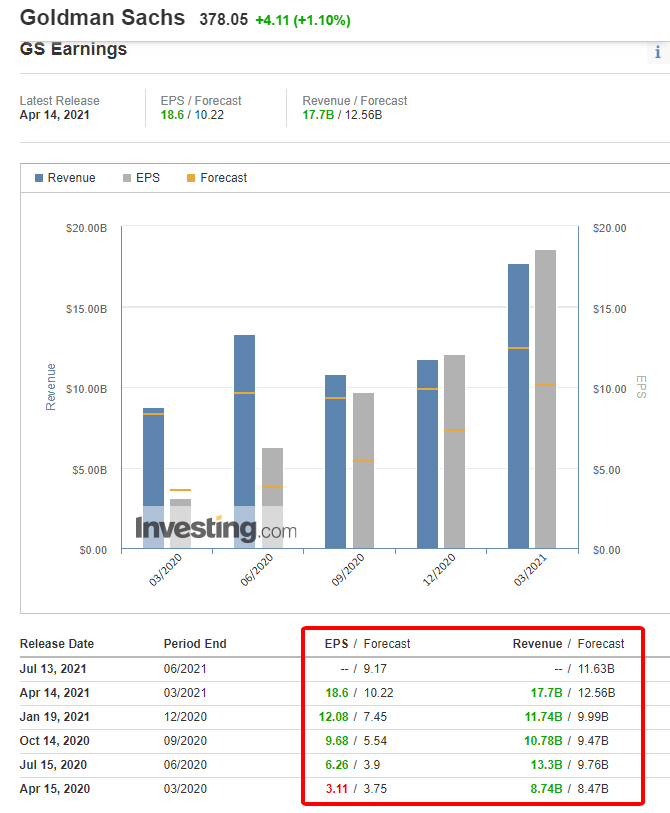Click the 10.78B revenue value
670x813 pixels.
pyautogui.click(x=543, y=740)
